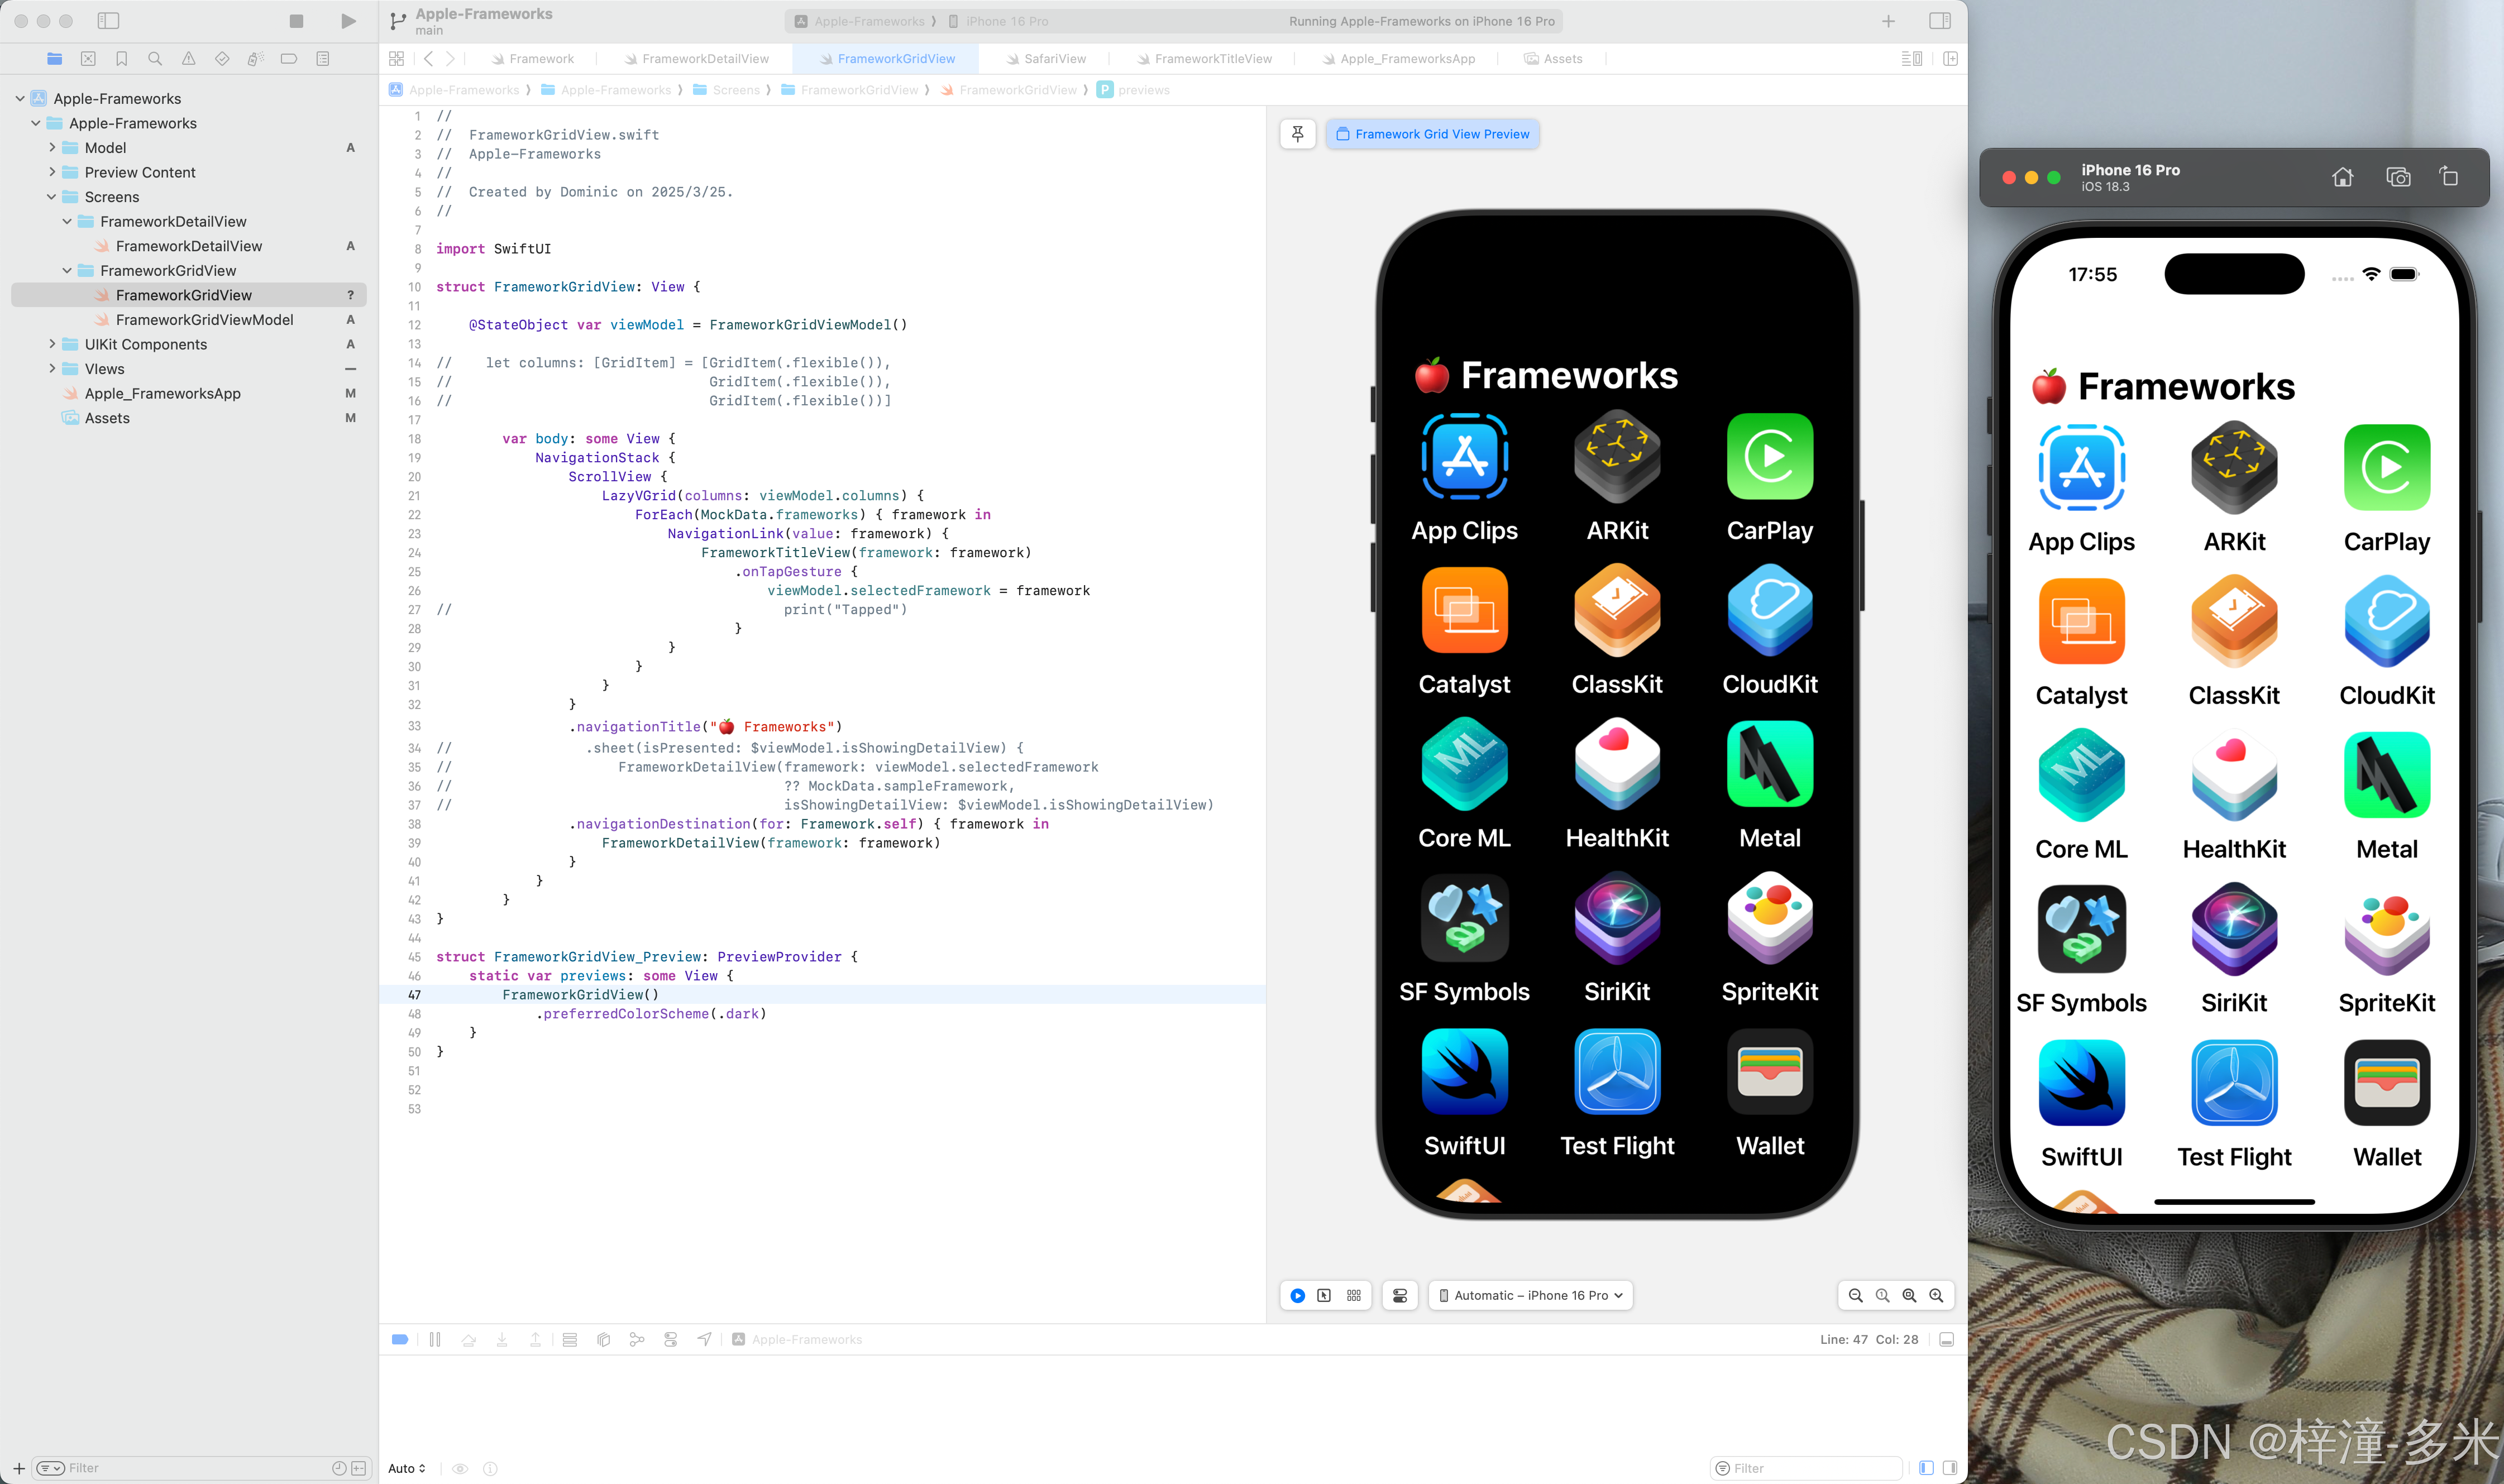The height and width of the screenshot is (1484, 2504).
Task: Open the Find navigator (magnifier icon)
Action: point(155,59)
